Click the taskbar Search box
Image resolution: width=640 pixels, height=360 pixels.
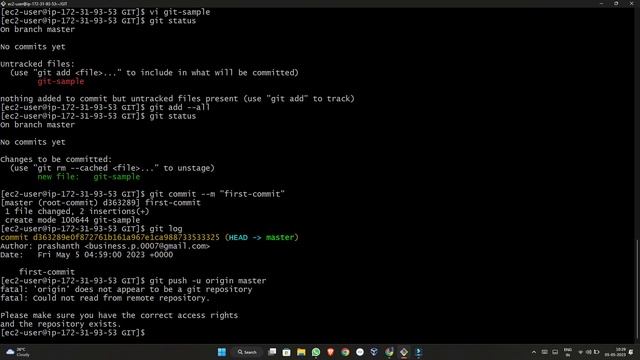pyautogui.click(x=247, y=352)
